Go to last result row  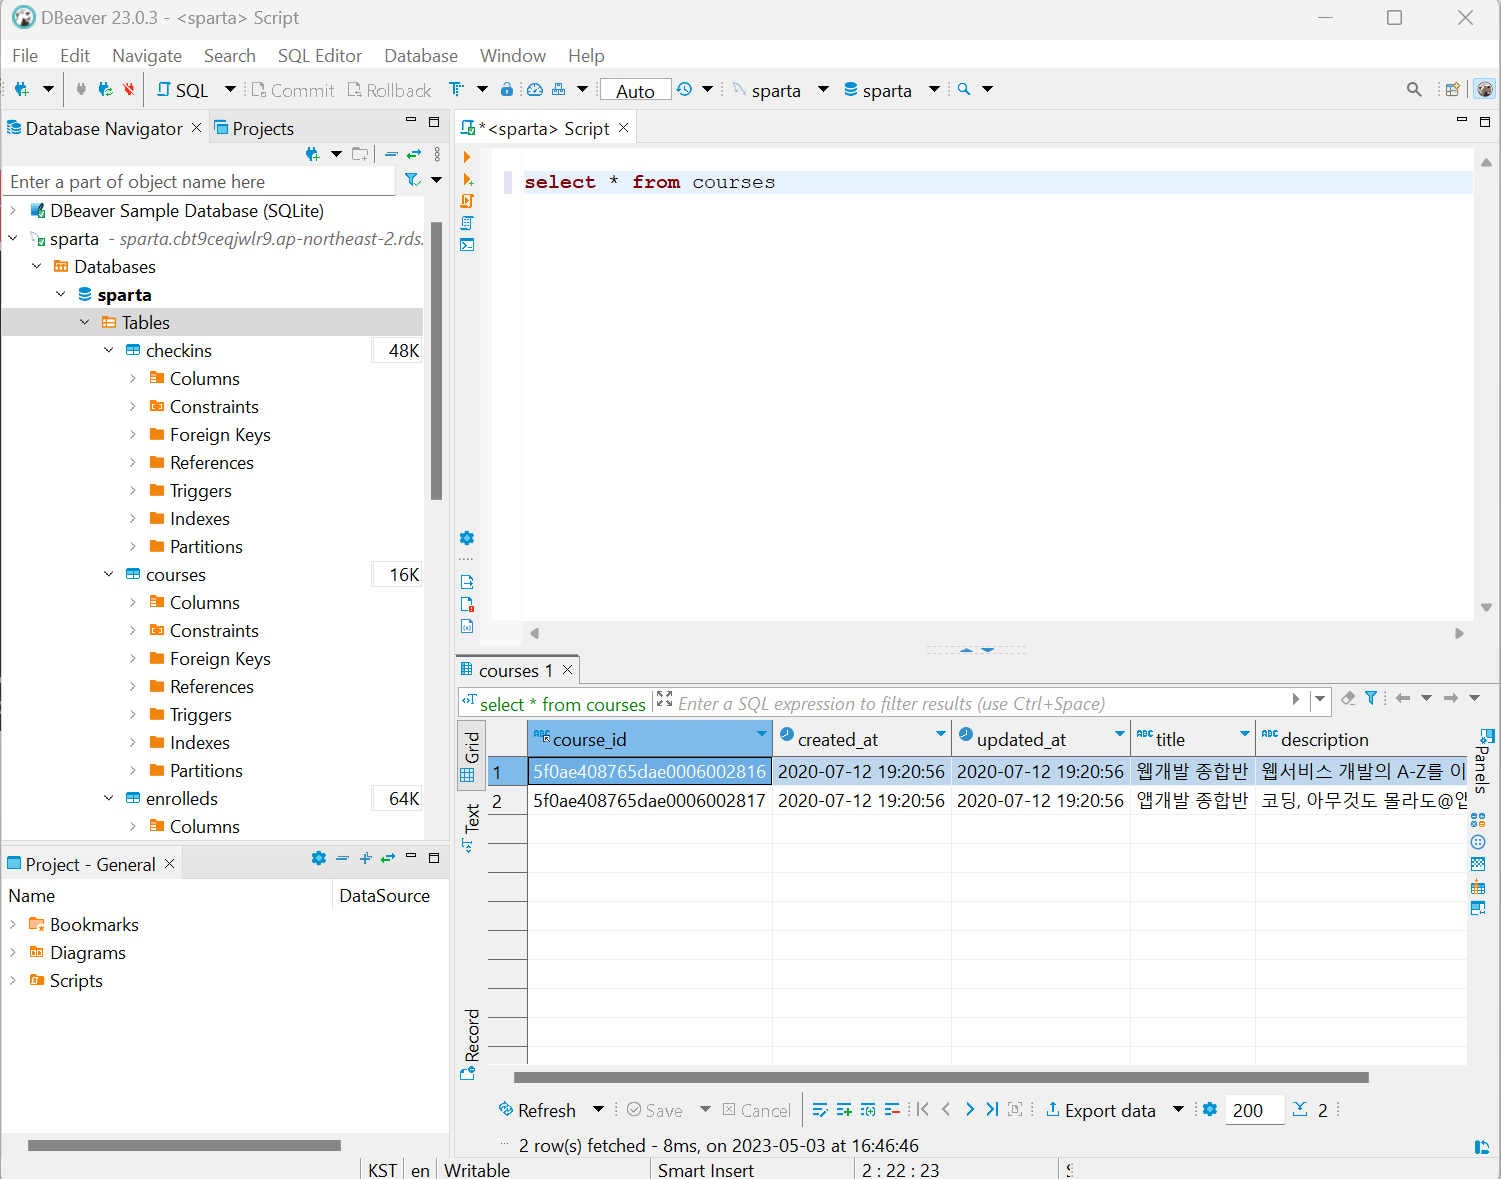992,1109
